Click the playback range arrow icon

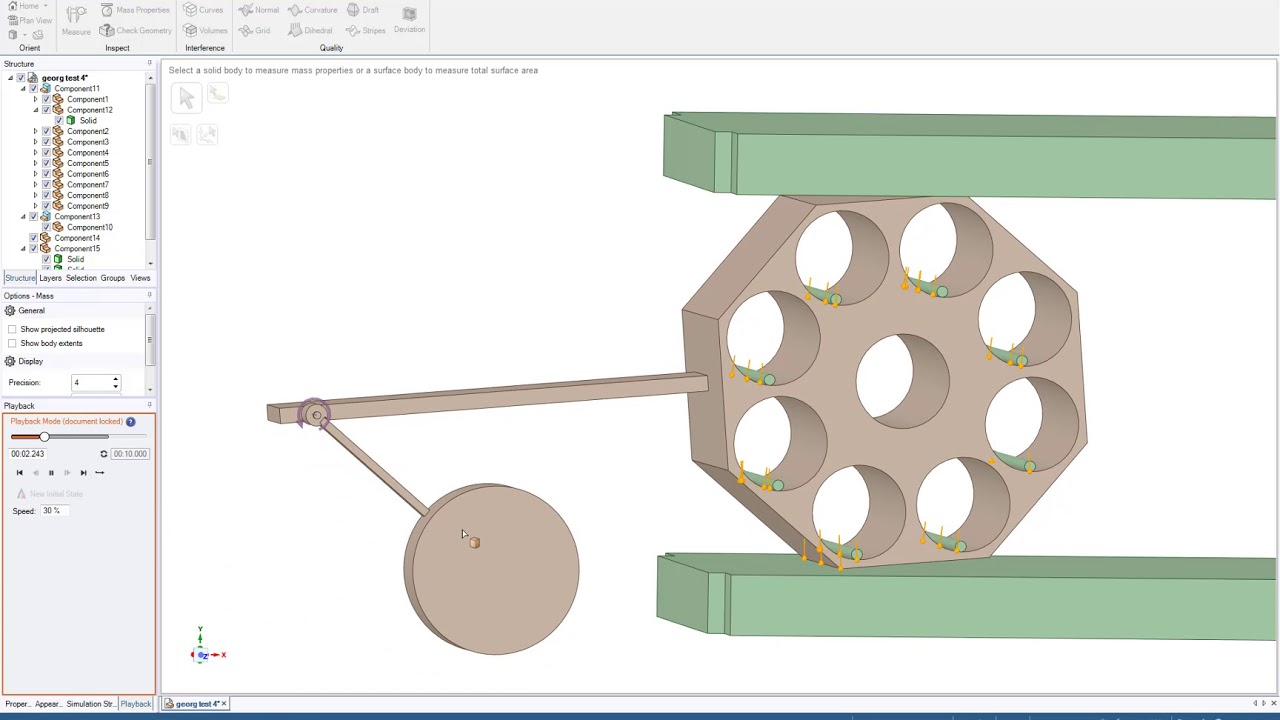click(x=99, y=473)
